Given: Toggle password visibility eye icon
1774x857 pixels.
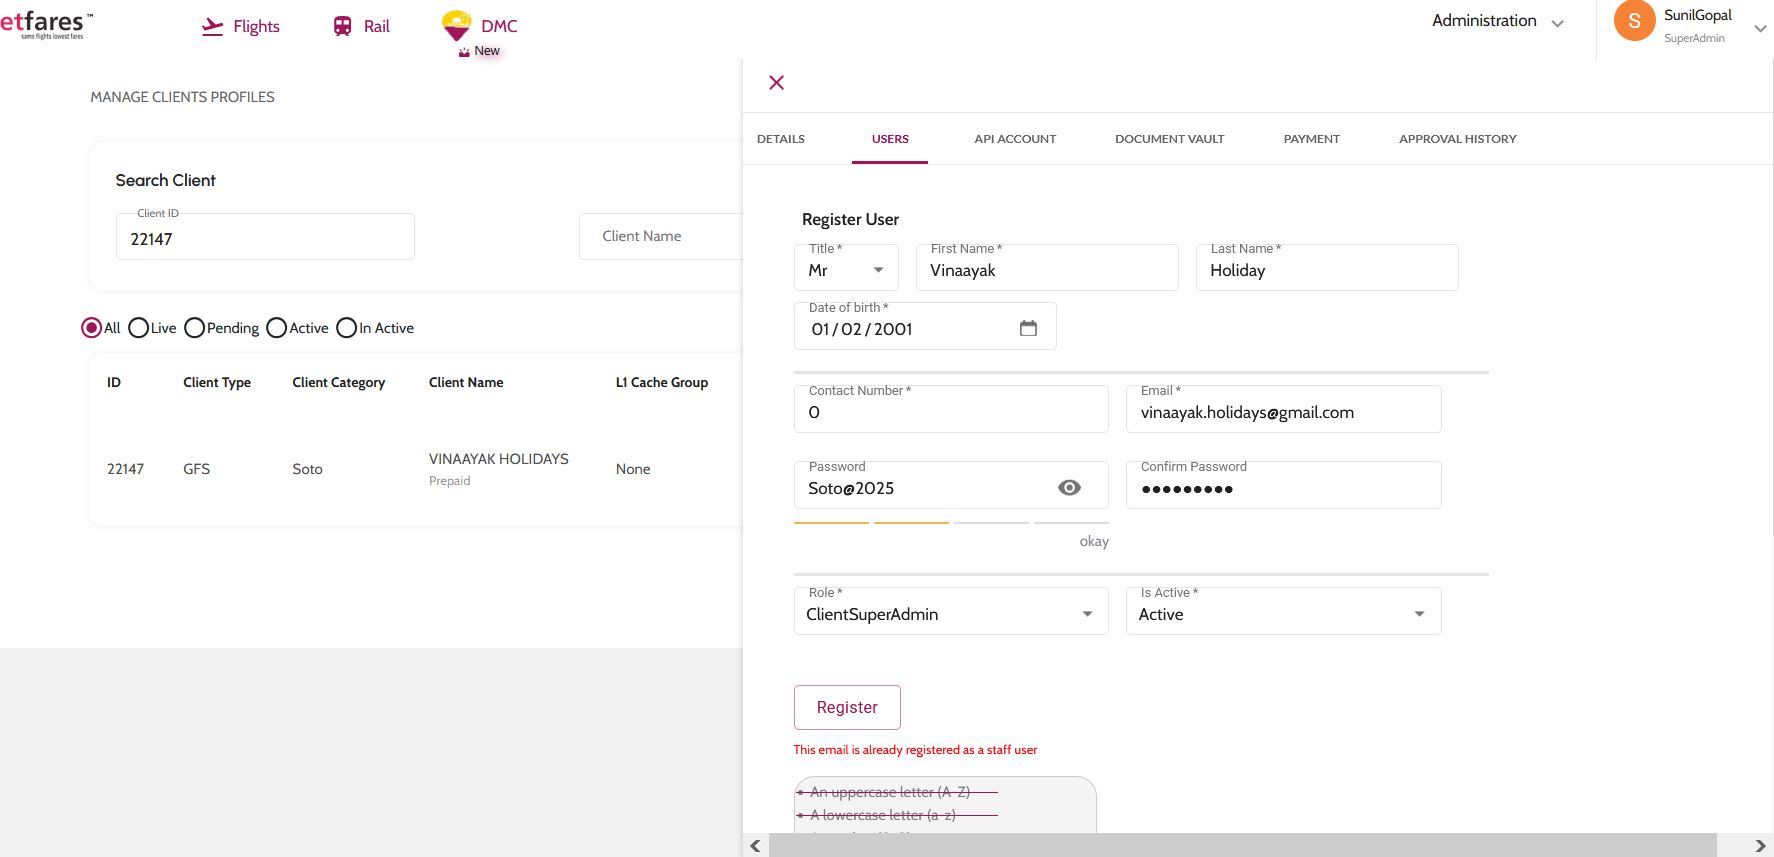Looking at the screenshot, I should point(1069,488).
